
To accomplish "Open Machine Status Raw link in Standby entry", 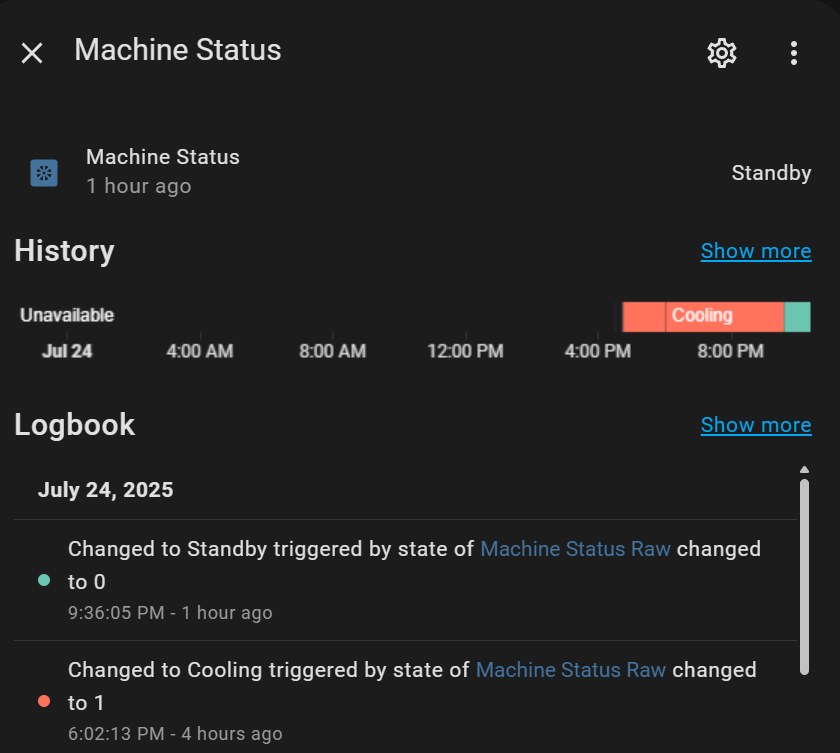I will click(x=575, y=549).
